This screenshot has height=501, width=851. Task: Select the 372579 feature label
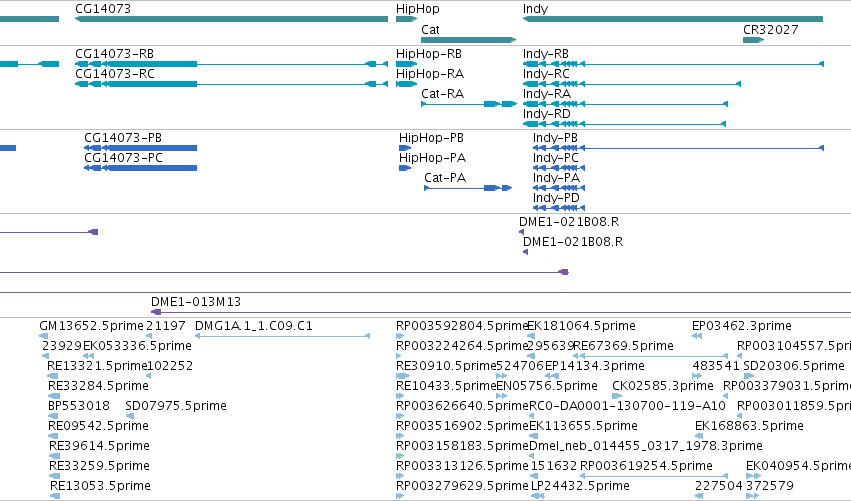[770, 486]
